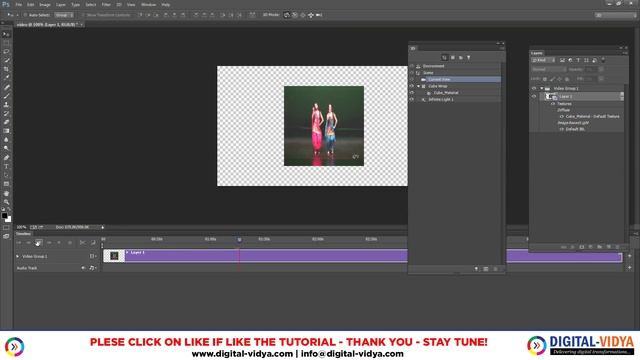Viewport: 640px width, 360px height.
Task: Mute the Audio Track
Action: 83,268
